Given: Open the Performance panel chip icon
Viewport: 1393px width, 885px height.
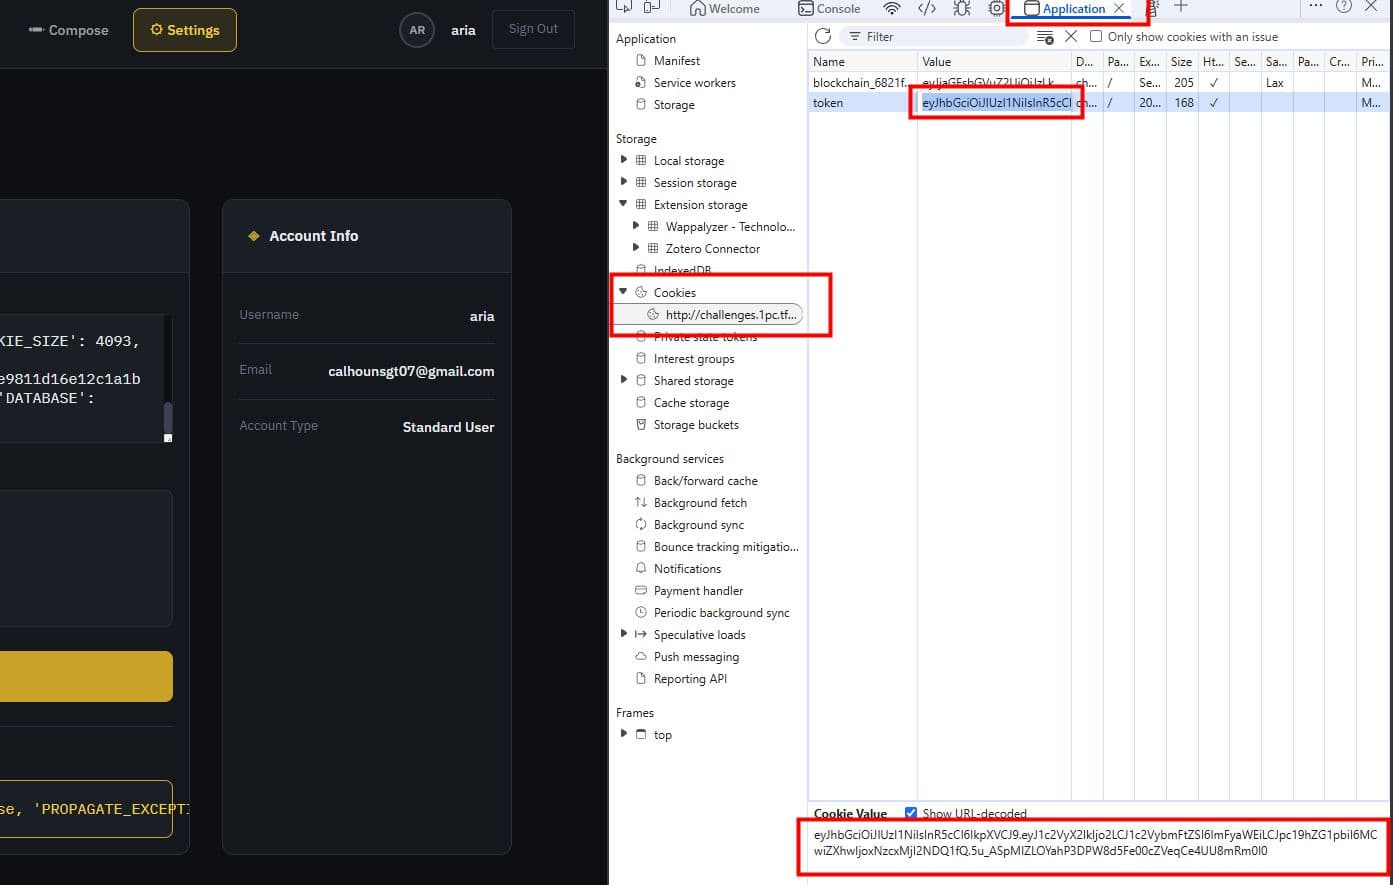Looking at the screenshot, I should click(996, 9).
